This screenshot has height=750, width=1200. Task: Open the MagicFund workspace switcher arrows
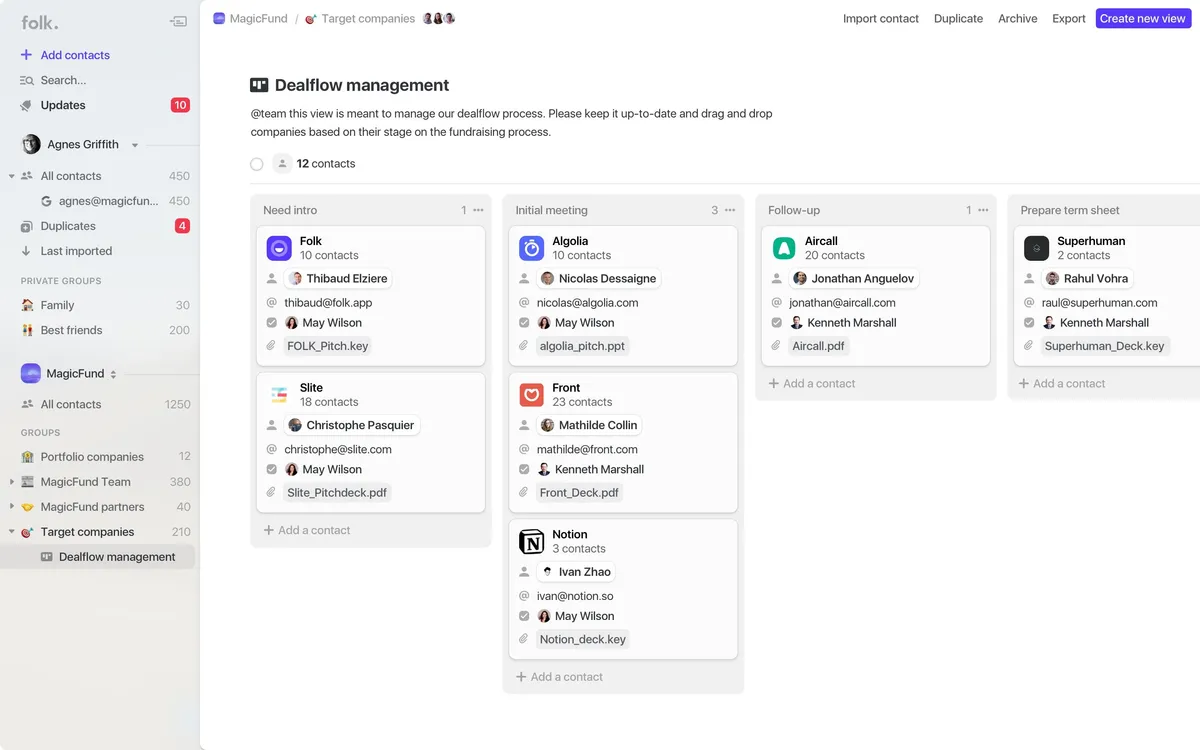113,374
